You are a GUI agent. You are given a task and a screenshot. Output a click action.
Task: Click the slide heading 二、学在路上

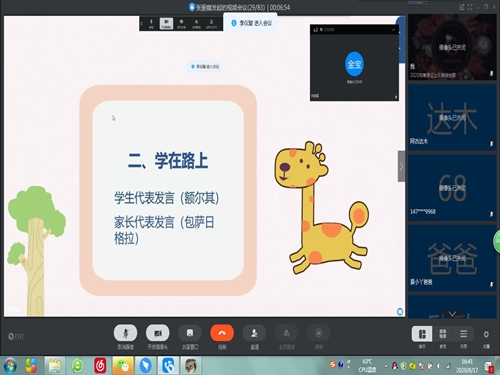coord(168,160)
